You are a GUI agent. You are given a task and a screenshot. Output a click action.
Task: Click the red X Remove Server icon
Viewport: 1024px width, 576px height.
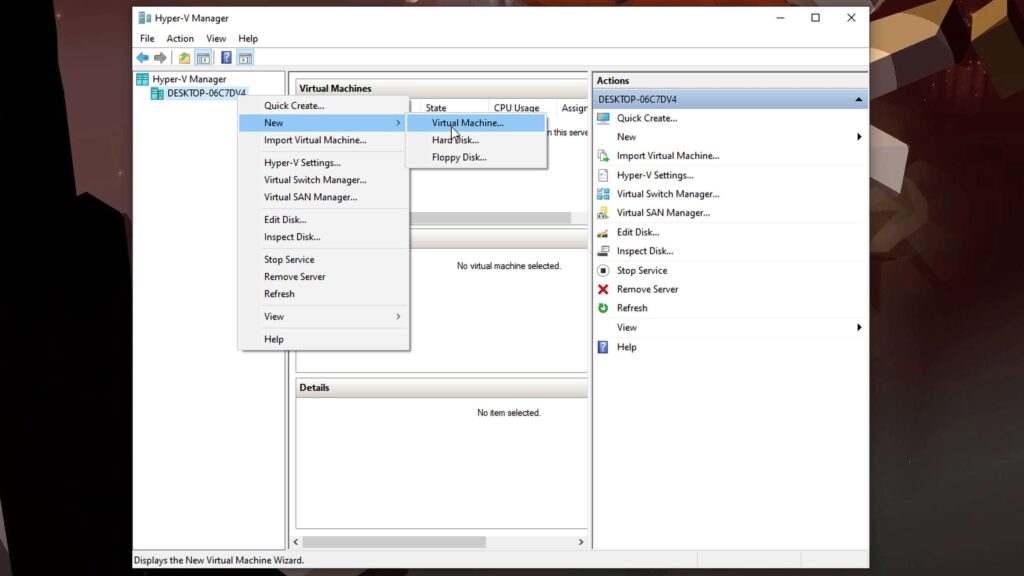pyautogui.click(x=603, y=289)
